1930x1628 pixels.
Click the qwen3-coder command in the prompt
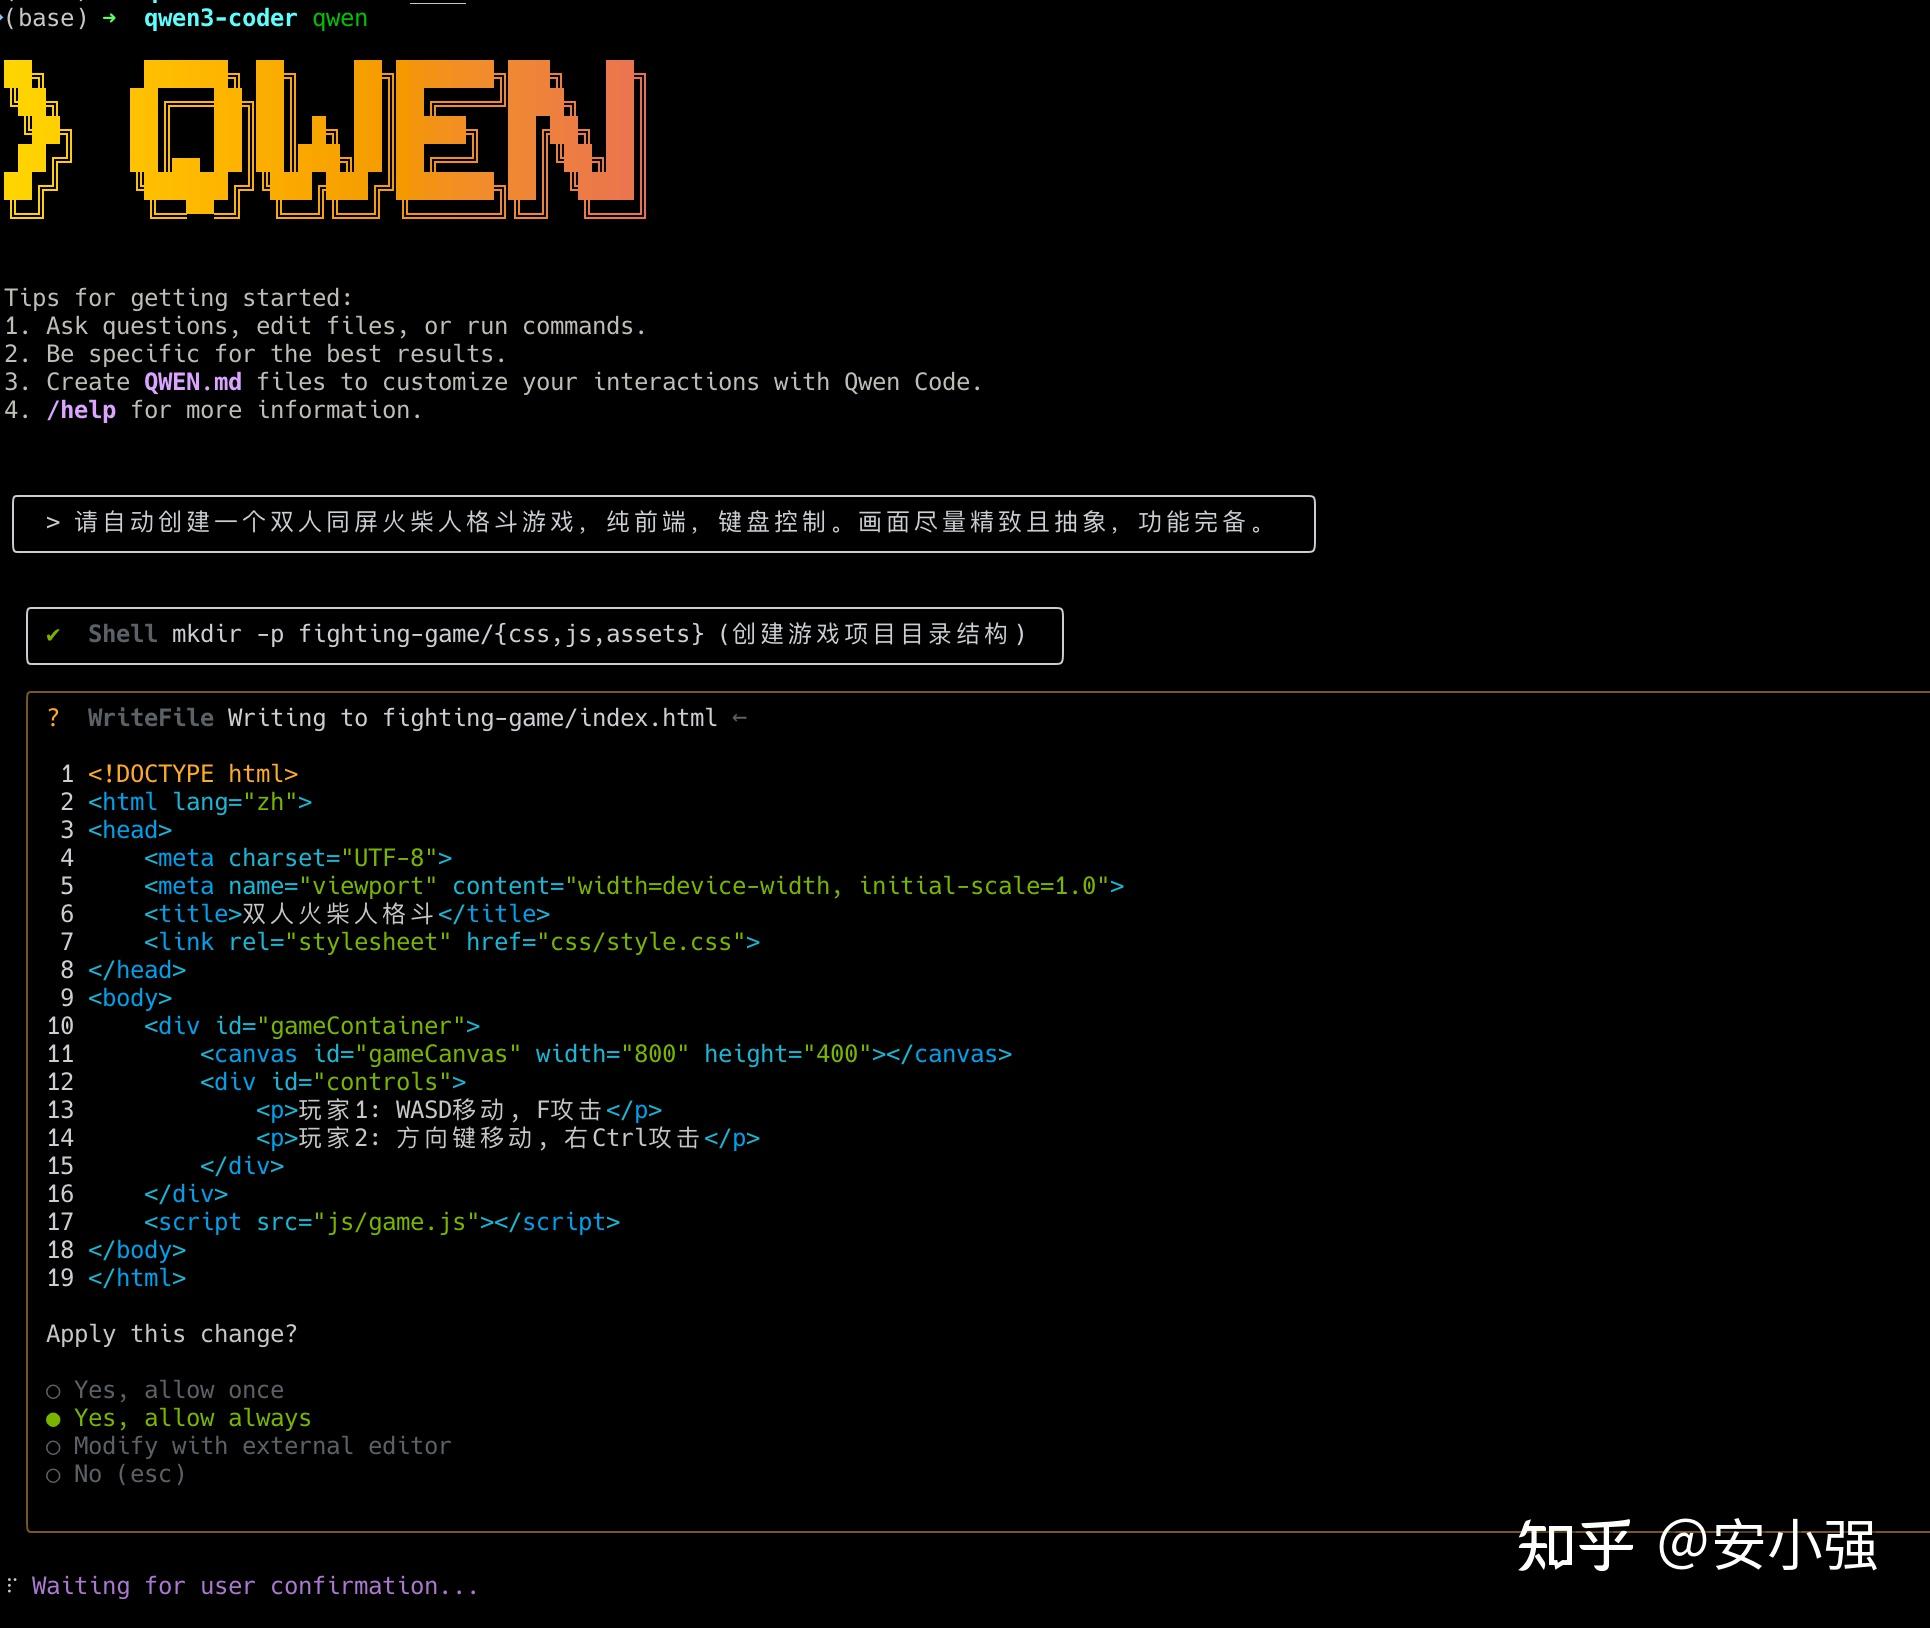220,17
